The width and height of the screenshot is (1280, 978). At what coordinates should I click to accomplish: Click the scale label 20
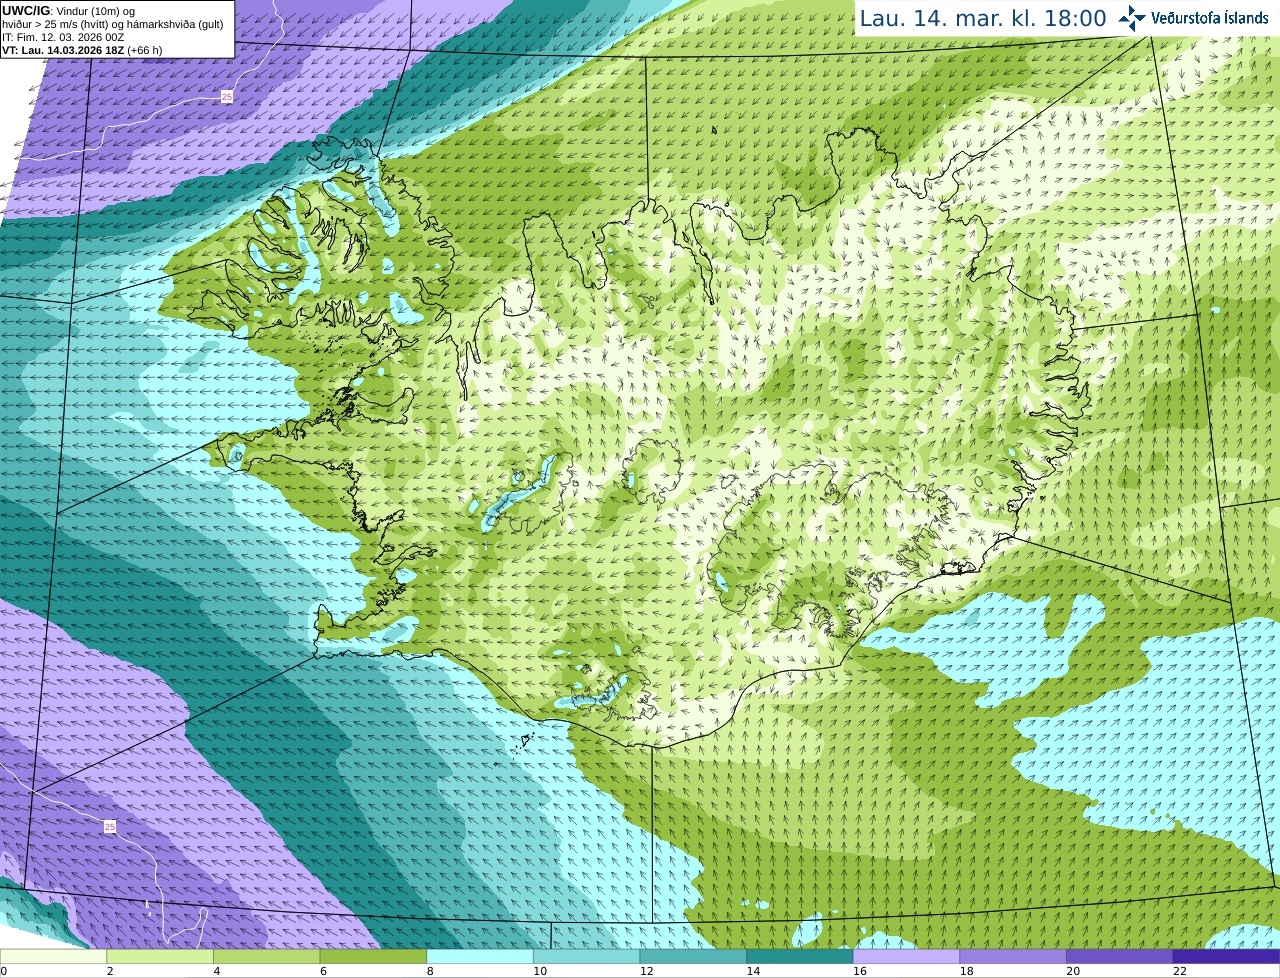tap(1073, 971)
